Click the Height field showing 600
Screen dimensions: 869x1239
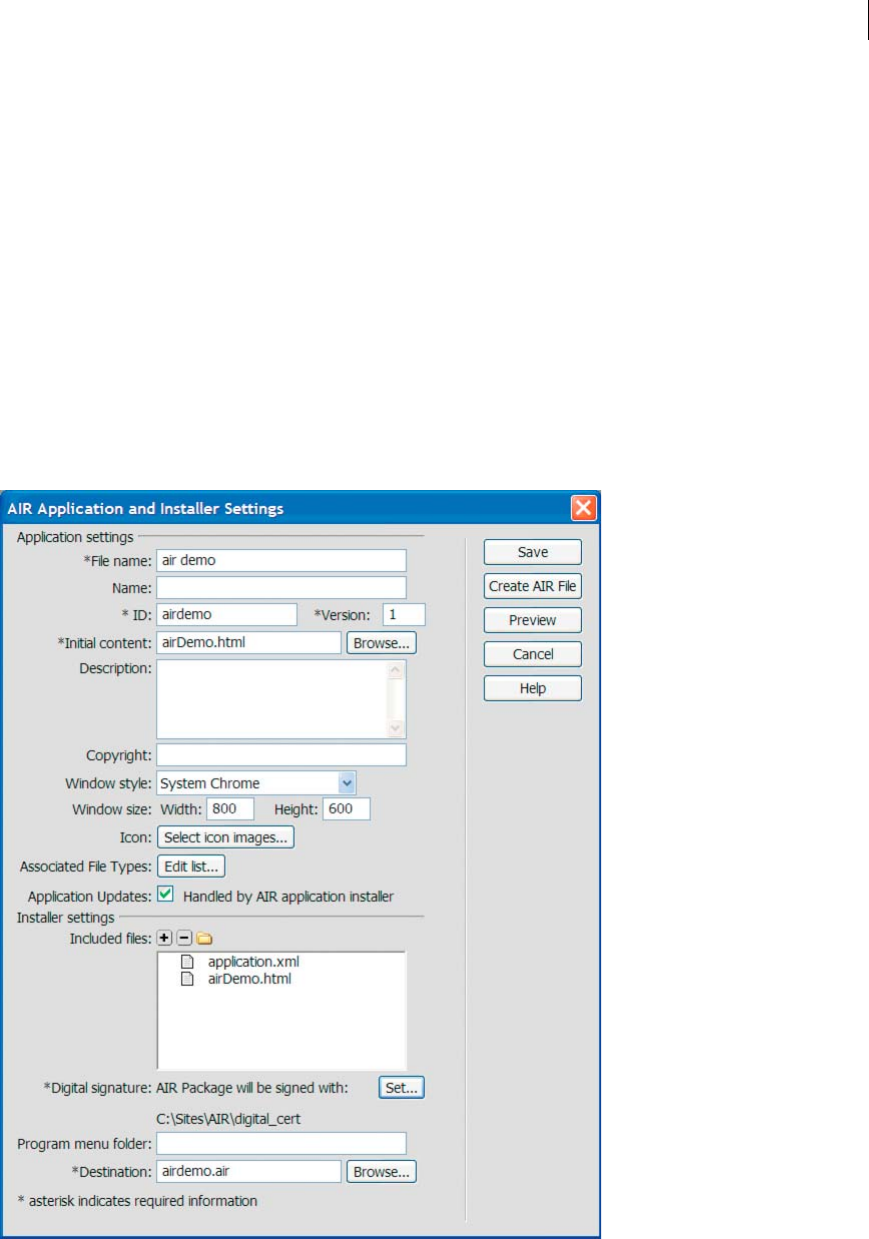pyautogui.click(x=346, y=809)
